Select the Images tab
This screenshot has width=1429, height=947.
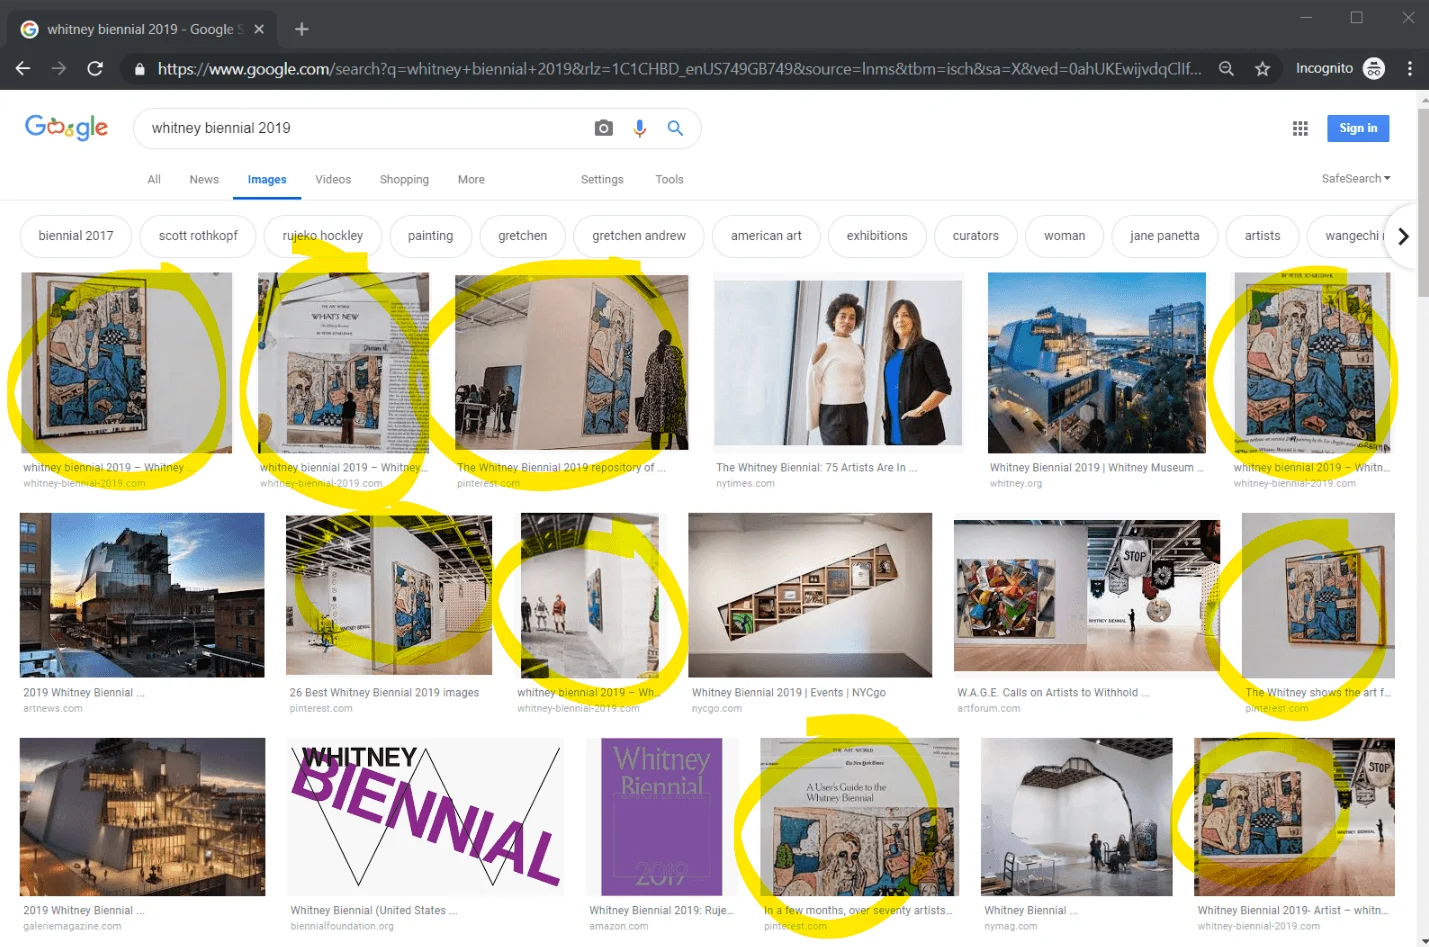[x=267, y=180]
